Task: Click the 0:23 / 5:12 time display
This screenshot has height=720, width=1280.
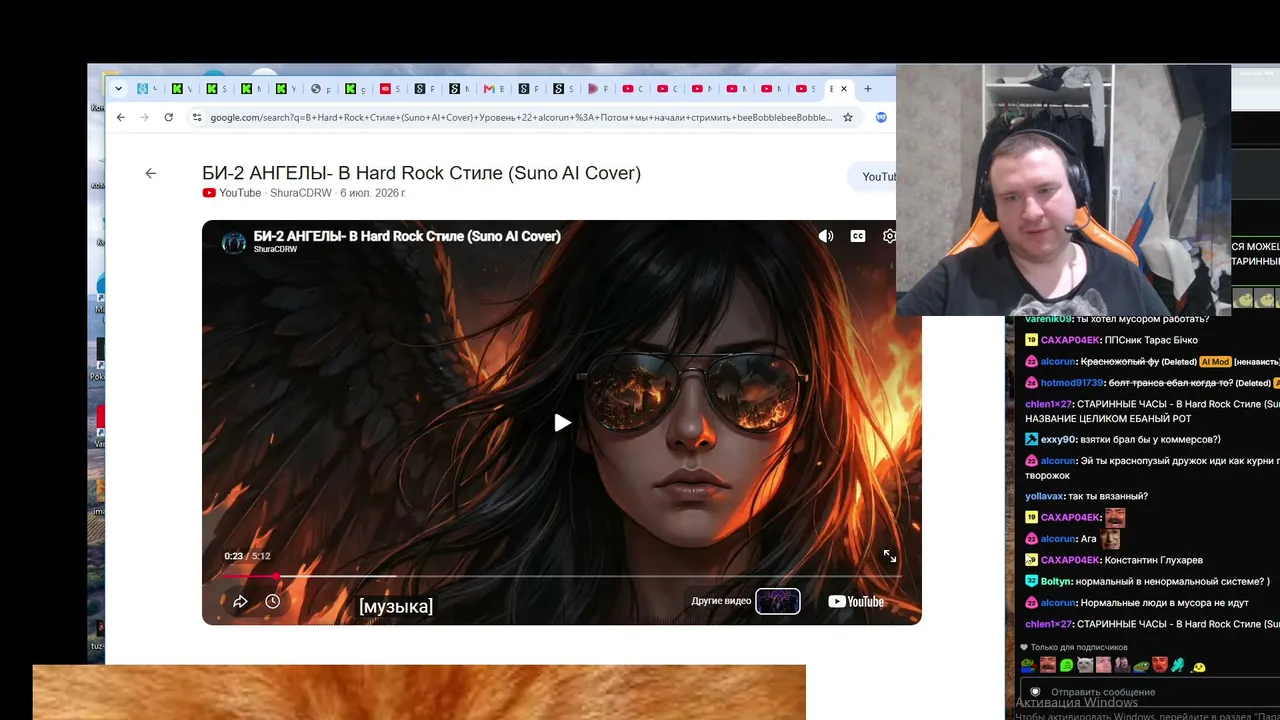Action: pyautogui.click(x=247, y=556)
